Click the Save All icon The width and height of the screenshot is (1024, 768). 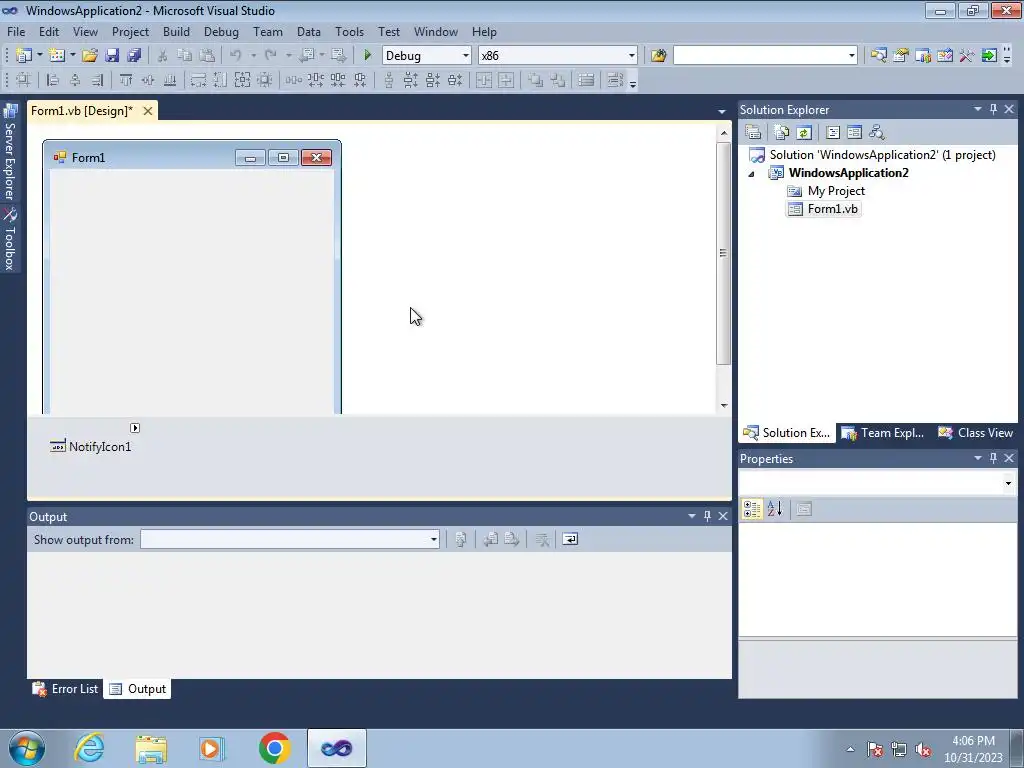134,56
